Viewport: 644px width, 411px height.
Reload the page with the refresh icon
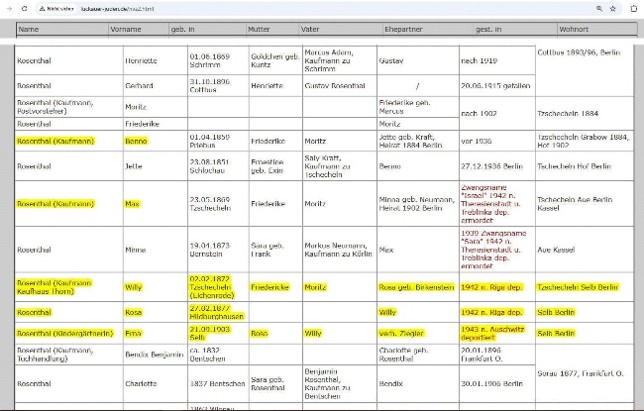(24, 8)
